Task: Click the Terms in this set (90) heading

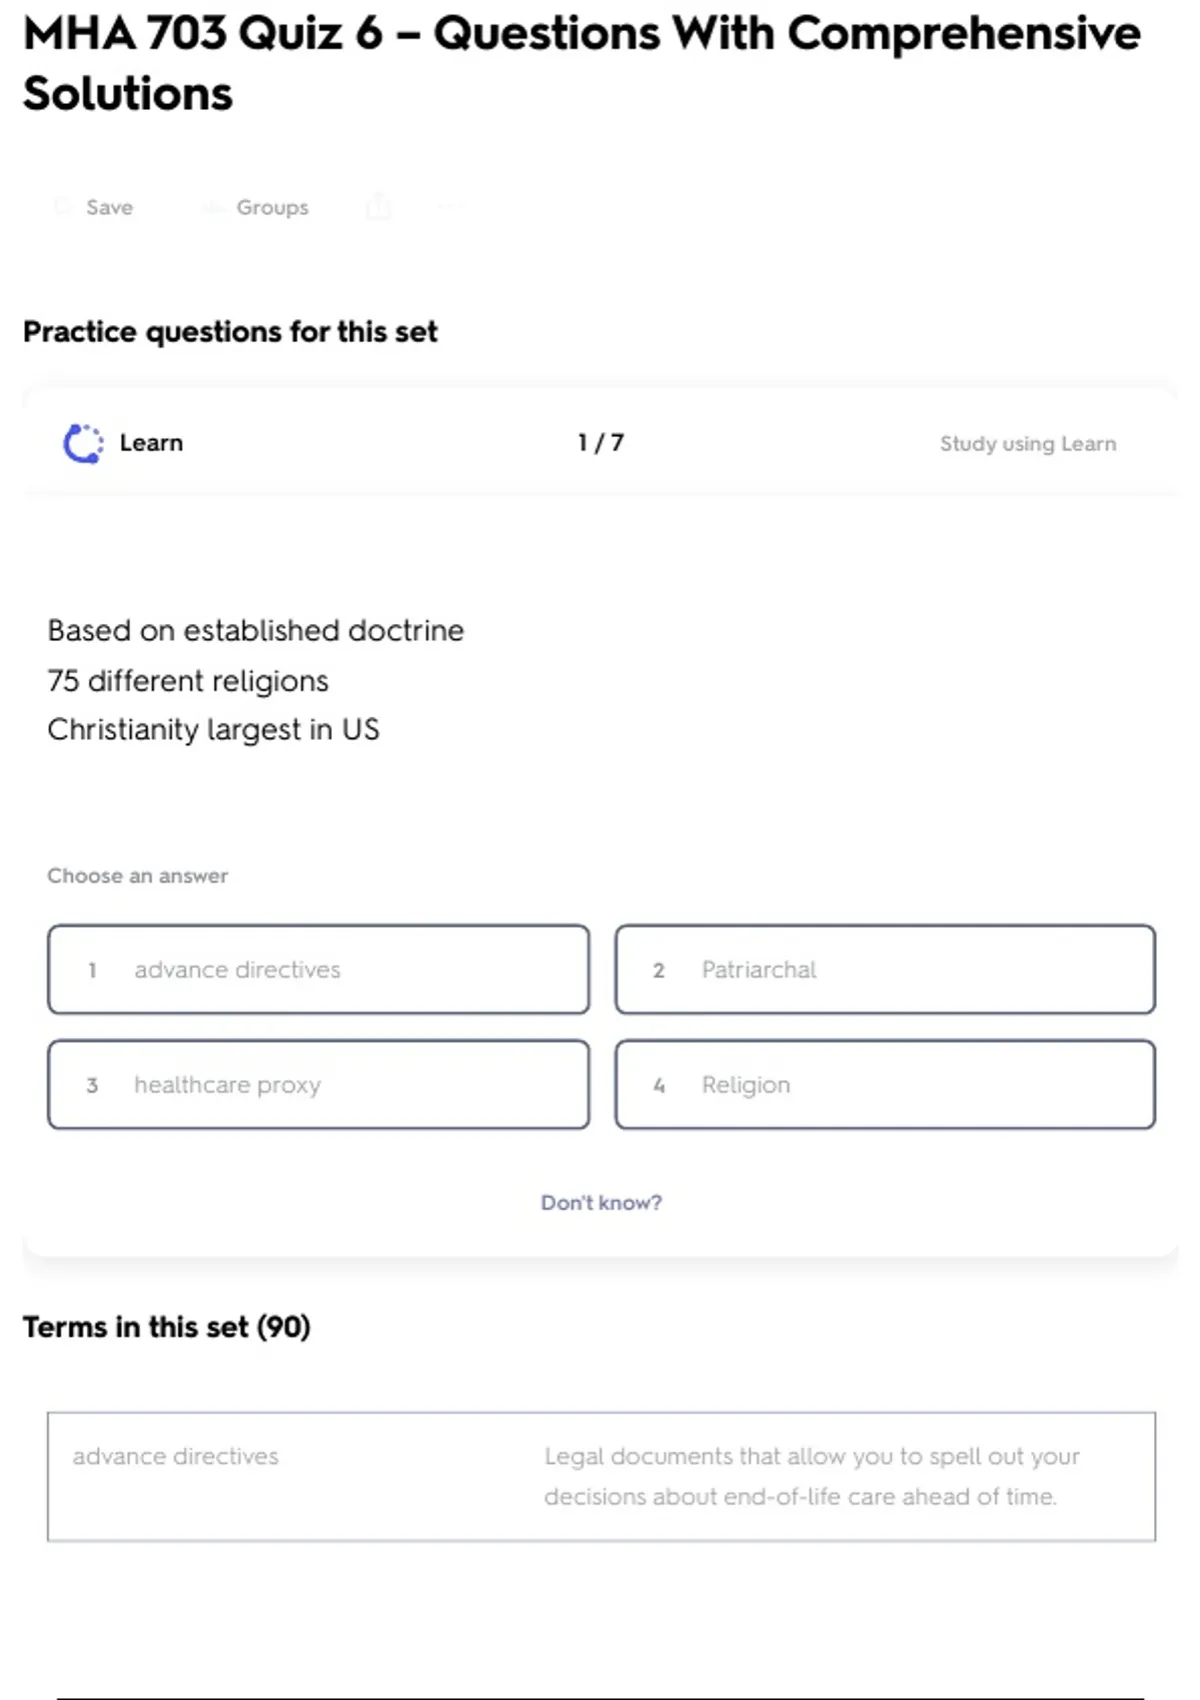Action: (167, 1326)
